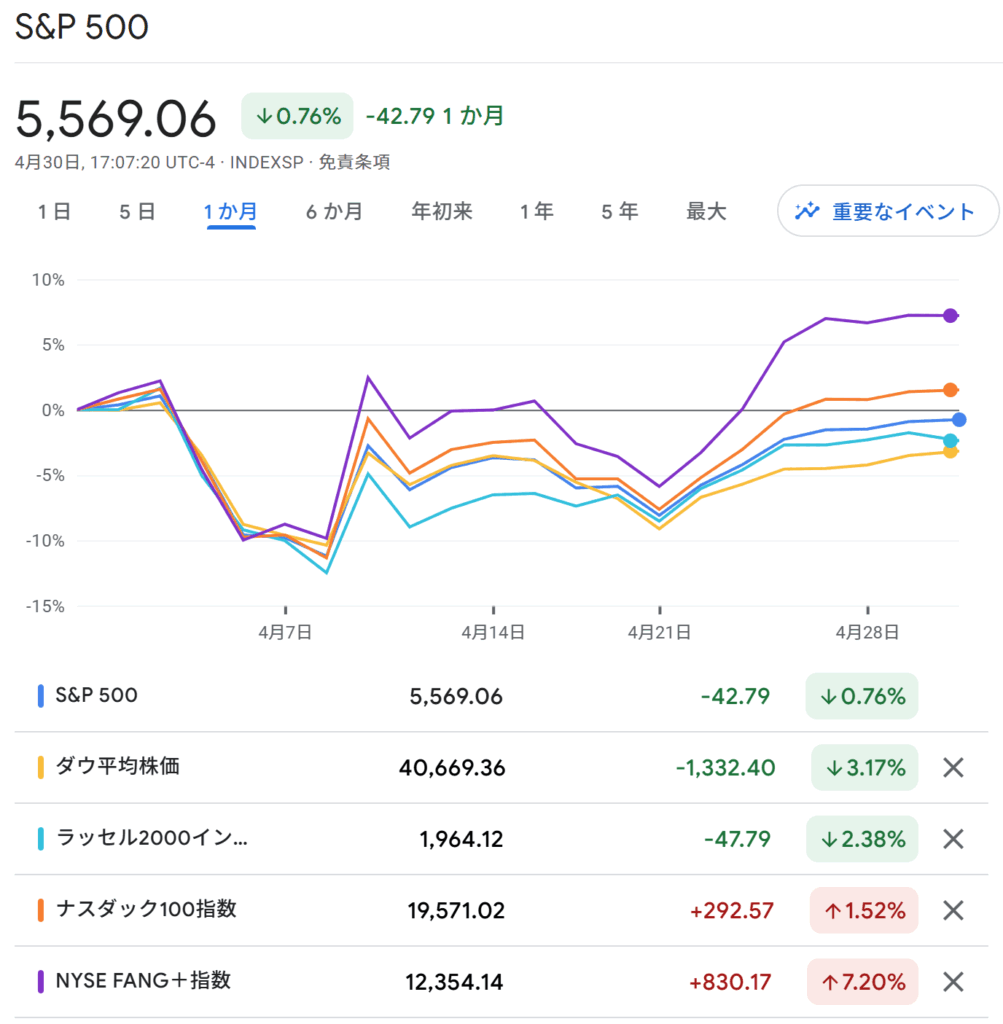
Task: Click the ↓2.38% badge in Russell 2000 row
Action: (x=862, y=839)
